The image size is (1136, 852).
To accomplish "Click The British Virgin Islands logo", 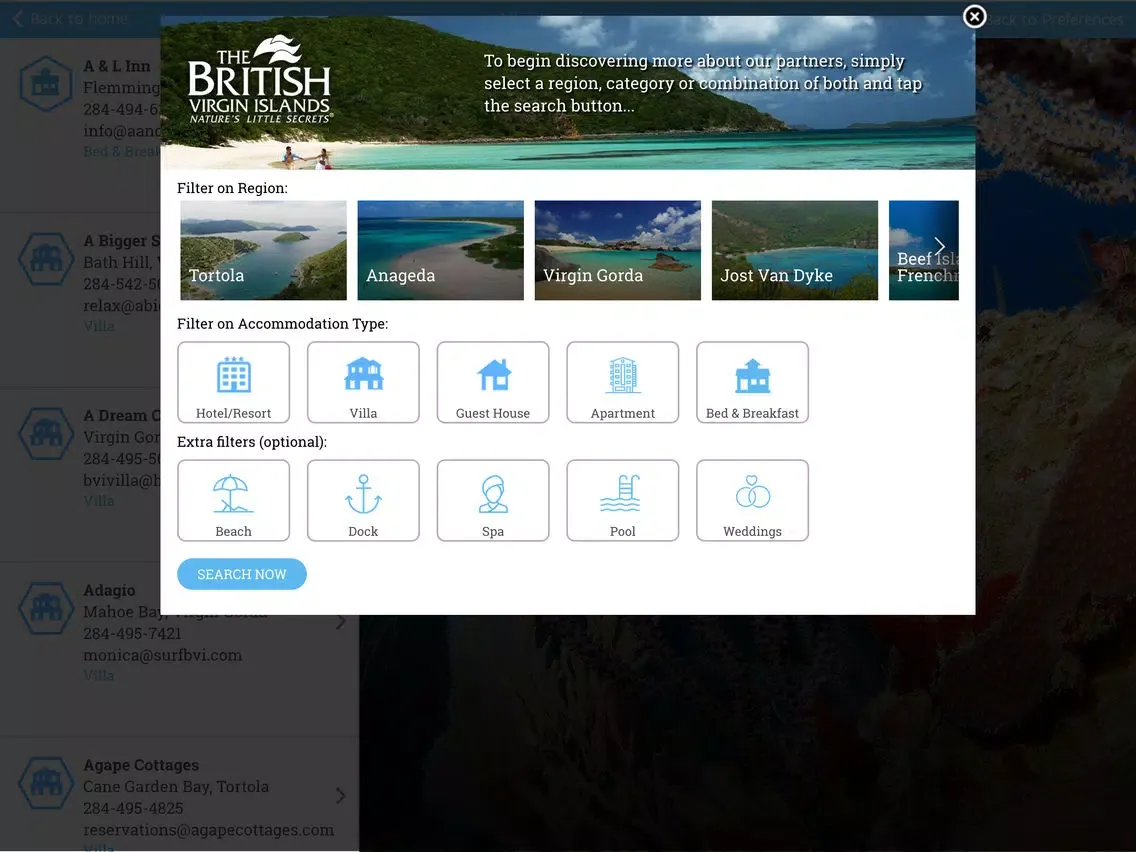I will (259, 80).
